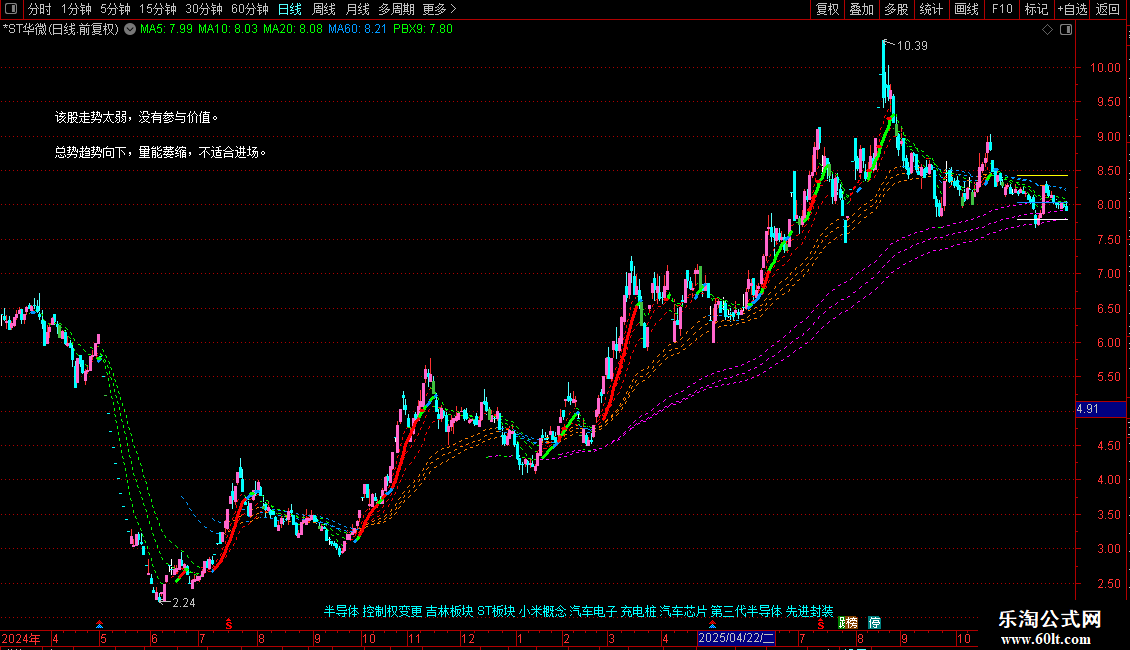Click the 统计 statistics button
The height and width of the screenshot is (650, 1130).
(931, 9)
